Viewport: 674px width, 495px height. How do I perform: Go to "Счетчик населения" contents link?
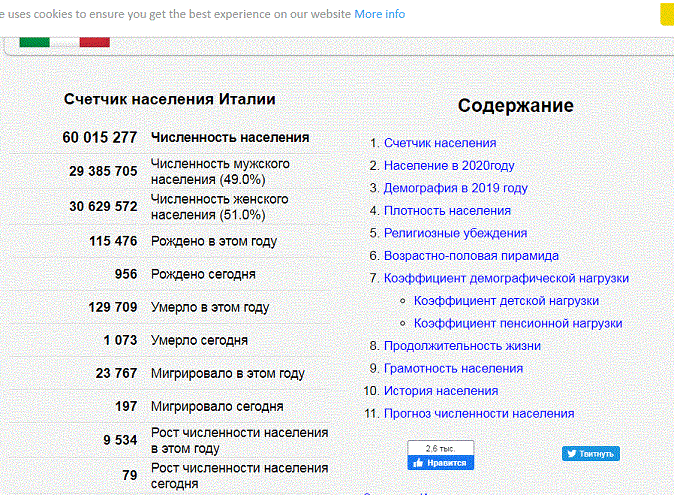[x=440, y=143]
